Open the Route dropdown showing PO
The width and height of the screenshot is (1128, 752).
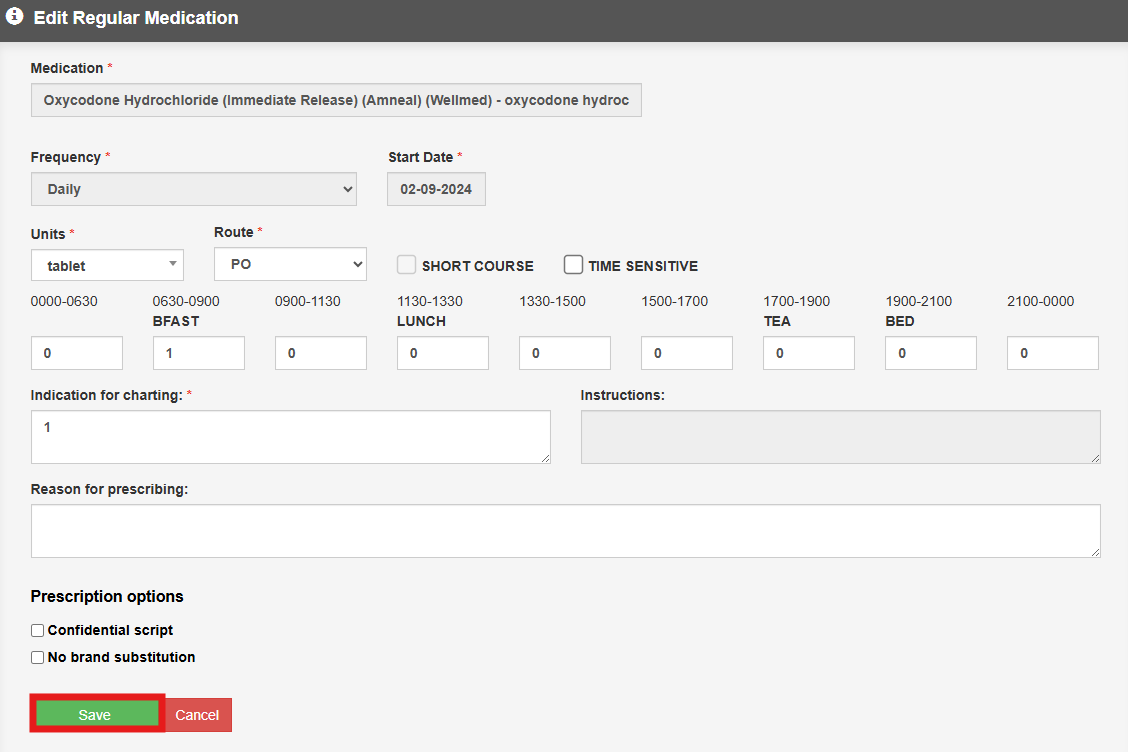(x=290, y=264)
